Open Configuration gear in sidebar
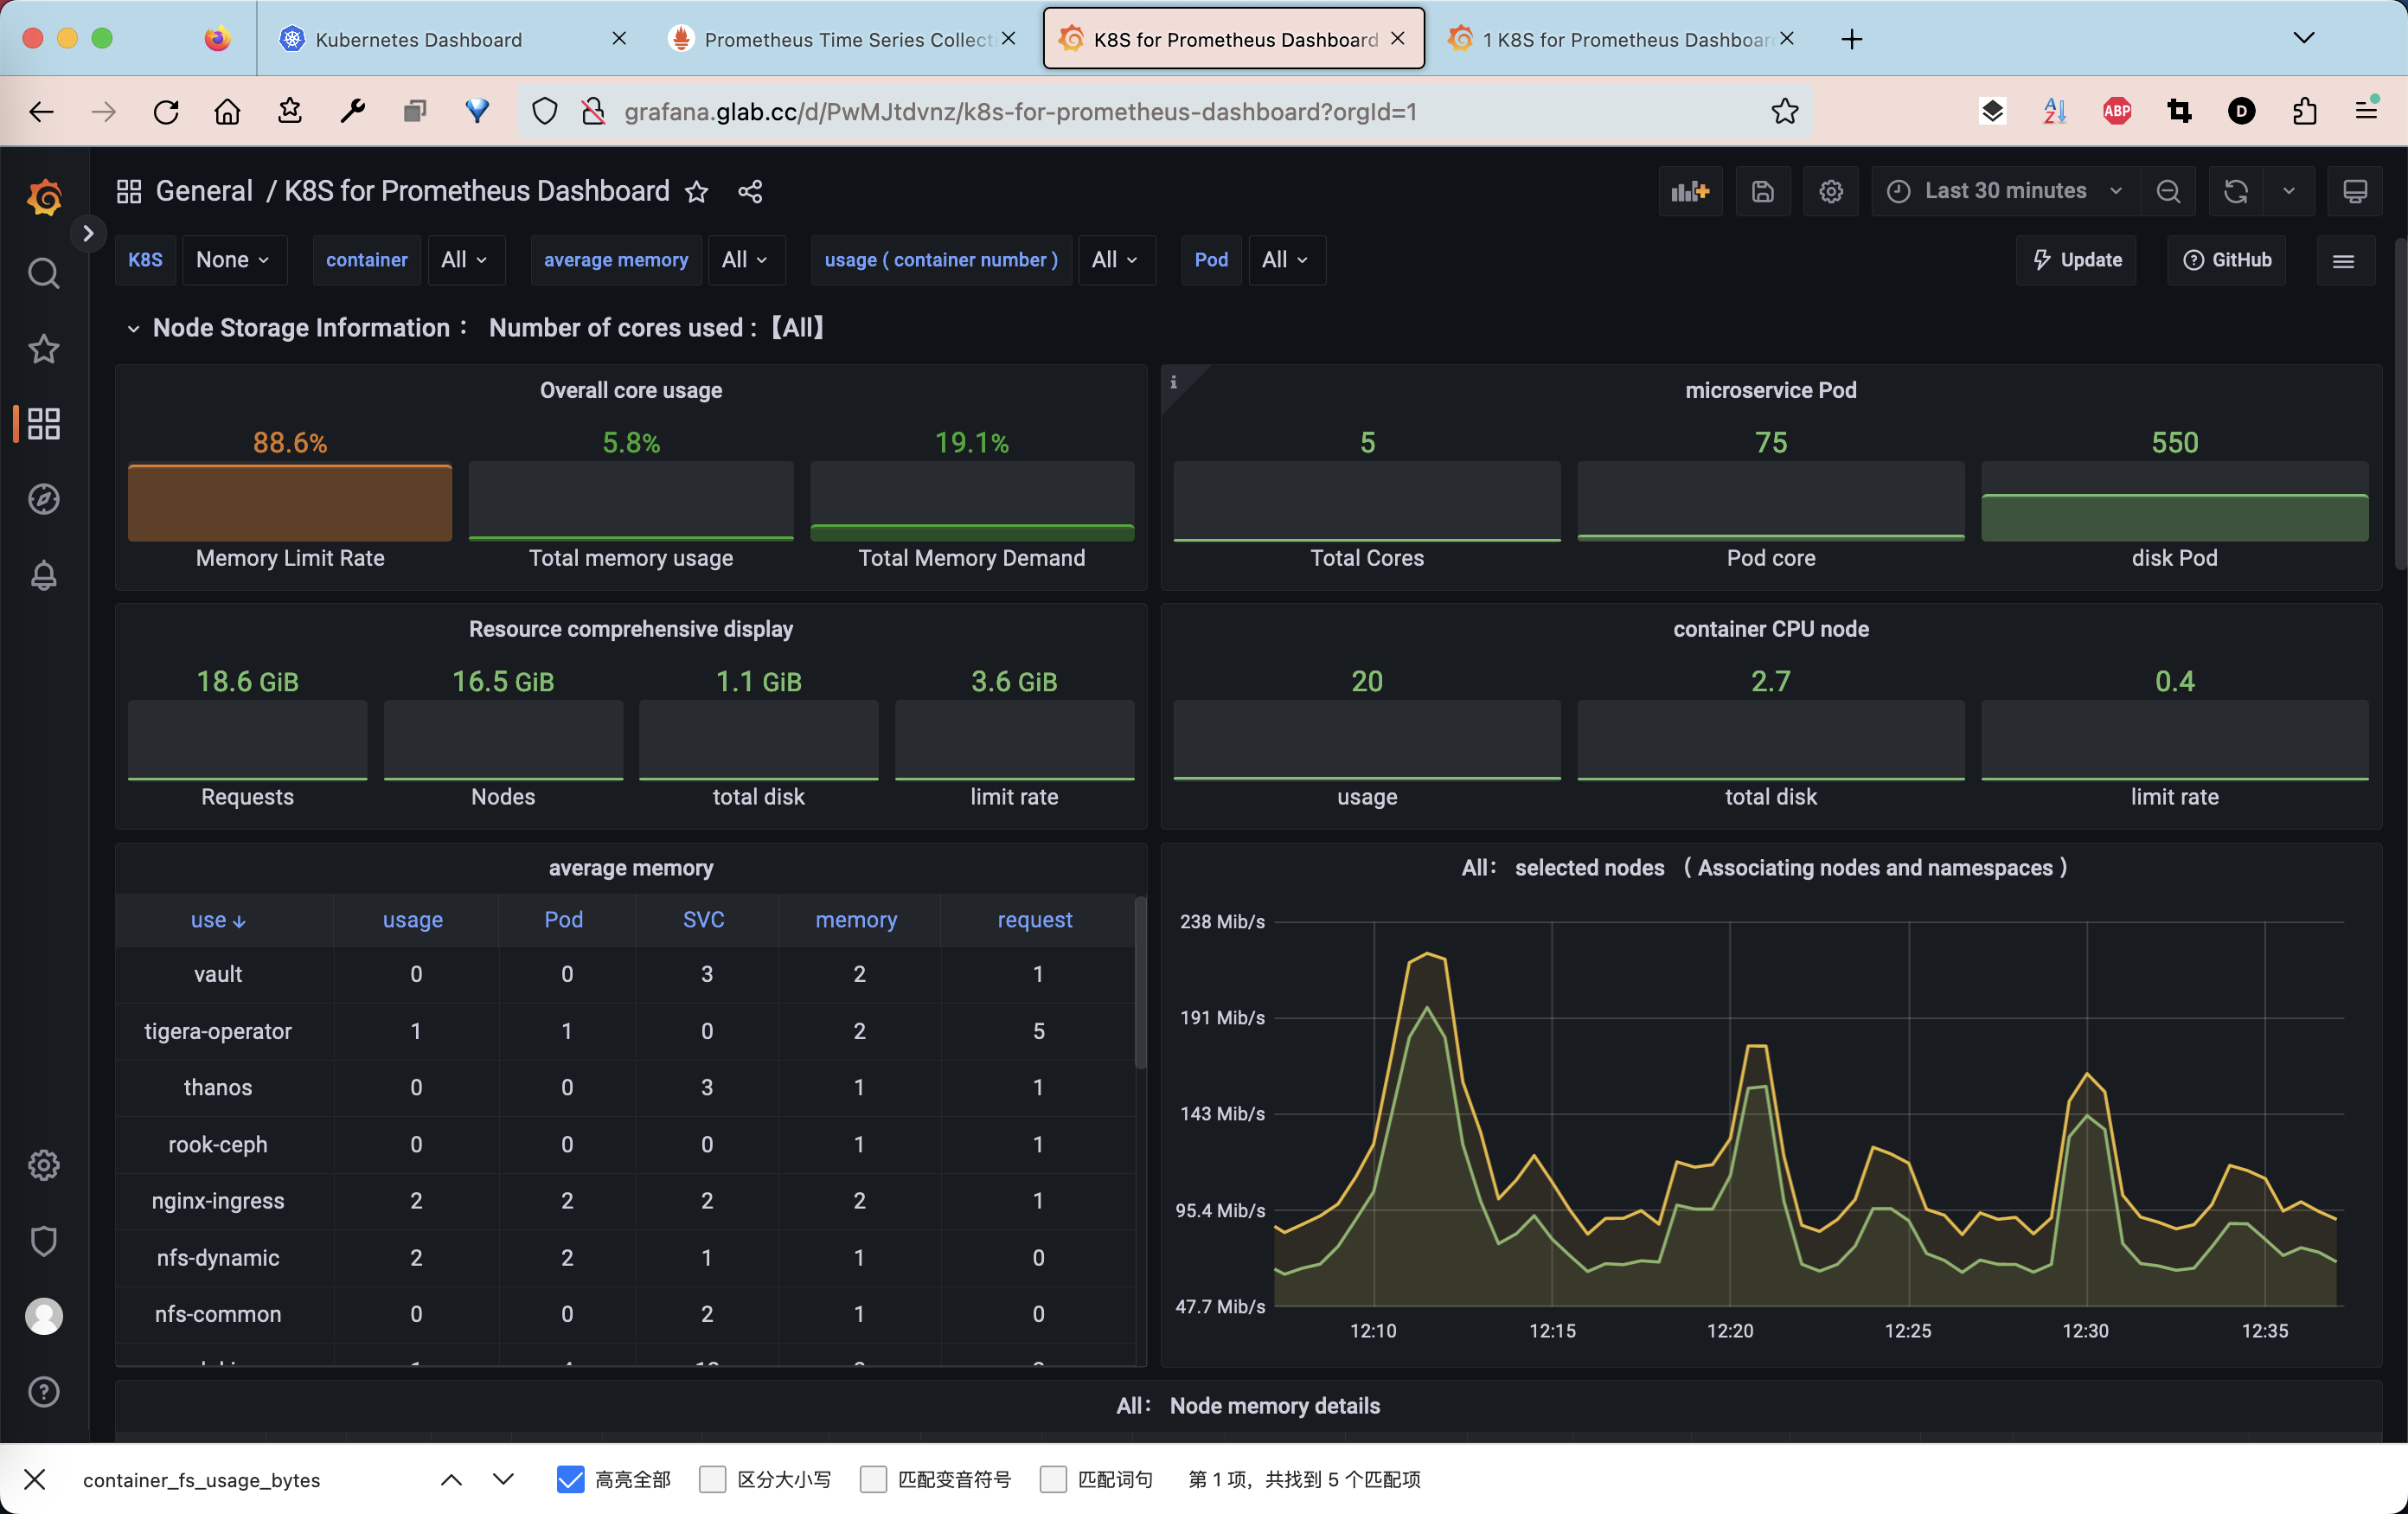Viewport: 2408px width, 1514px height. click(44, 1165)
